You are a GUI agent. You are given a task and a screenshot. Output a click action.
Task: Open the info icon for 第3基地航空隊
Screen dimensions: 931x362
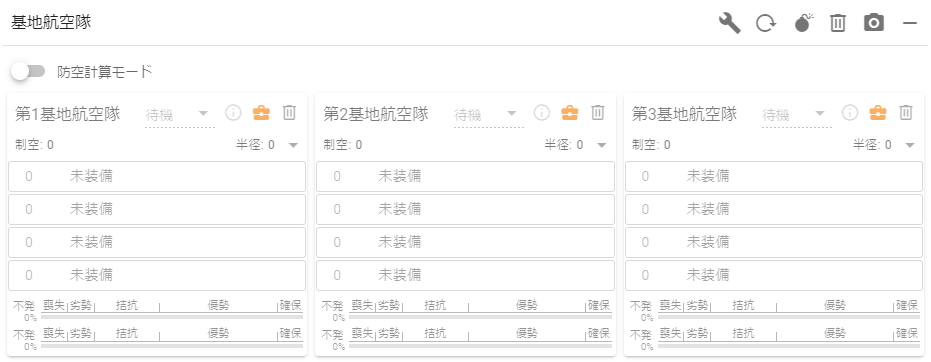pyautogui.click(x=850, y=112)
